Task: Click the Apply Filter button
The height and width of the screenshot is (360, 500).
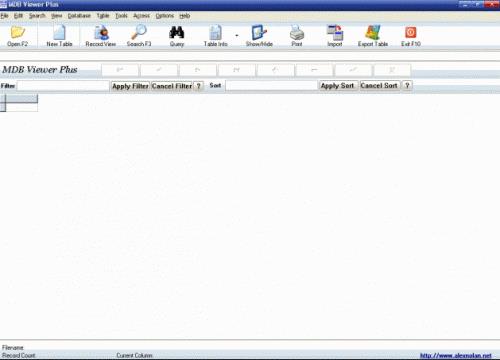Action: (130, 86)
